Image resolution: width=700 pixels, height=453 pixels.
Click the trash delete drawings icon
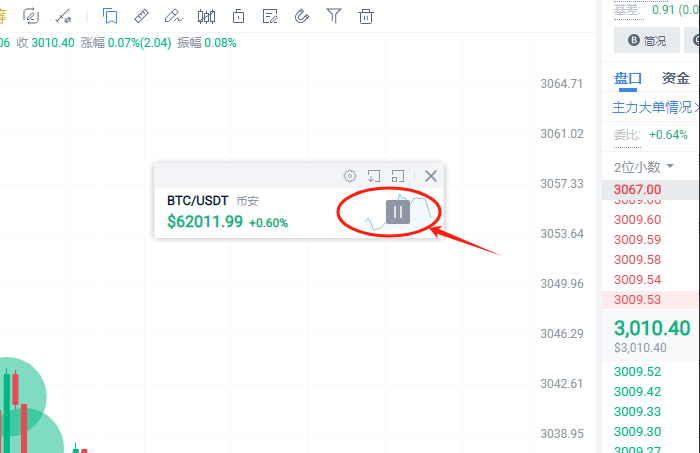tap(366, 17)
